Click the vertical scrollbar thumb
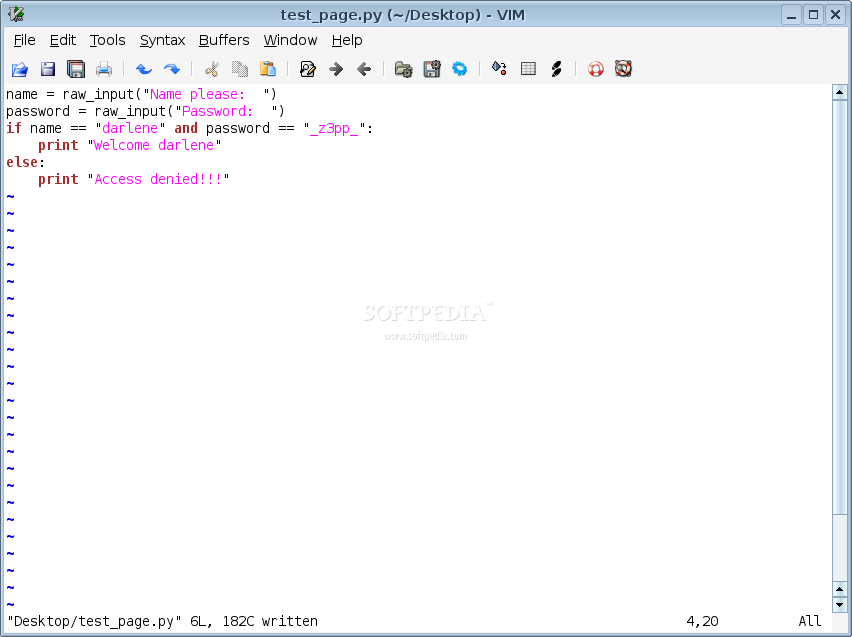 coord(840,308)
